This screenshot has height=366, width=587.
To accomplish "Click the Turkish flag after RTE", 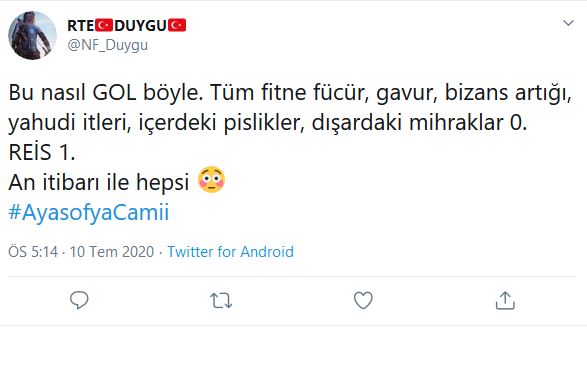I will [104, 25].
